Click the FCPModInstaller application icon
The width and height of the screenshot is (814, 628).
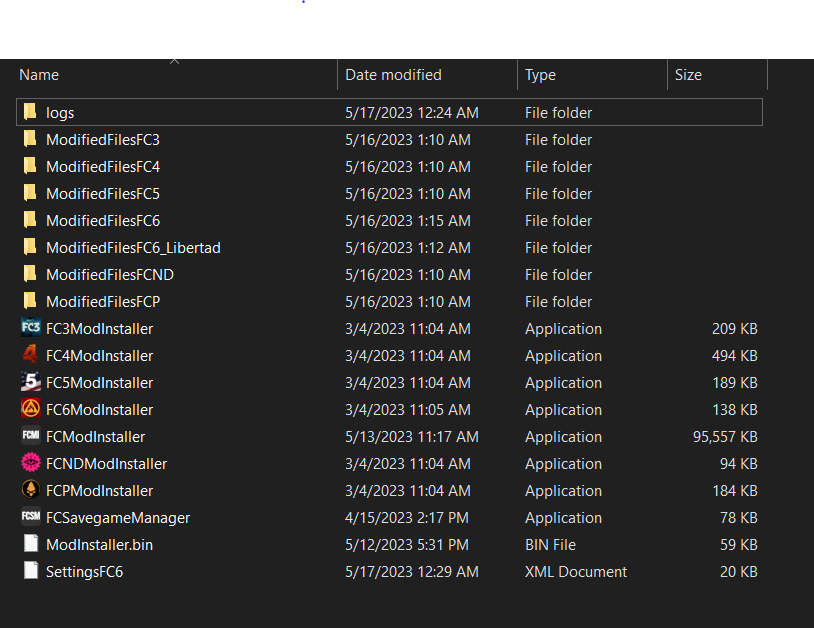pyautogui.click(x=30, y=490)
